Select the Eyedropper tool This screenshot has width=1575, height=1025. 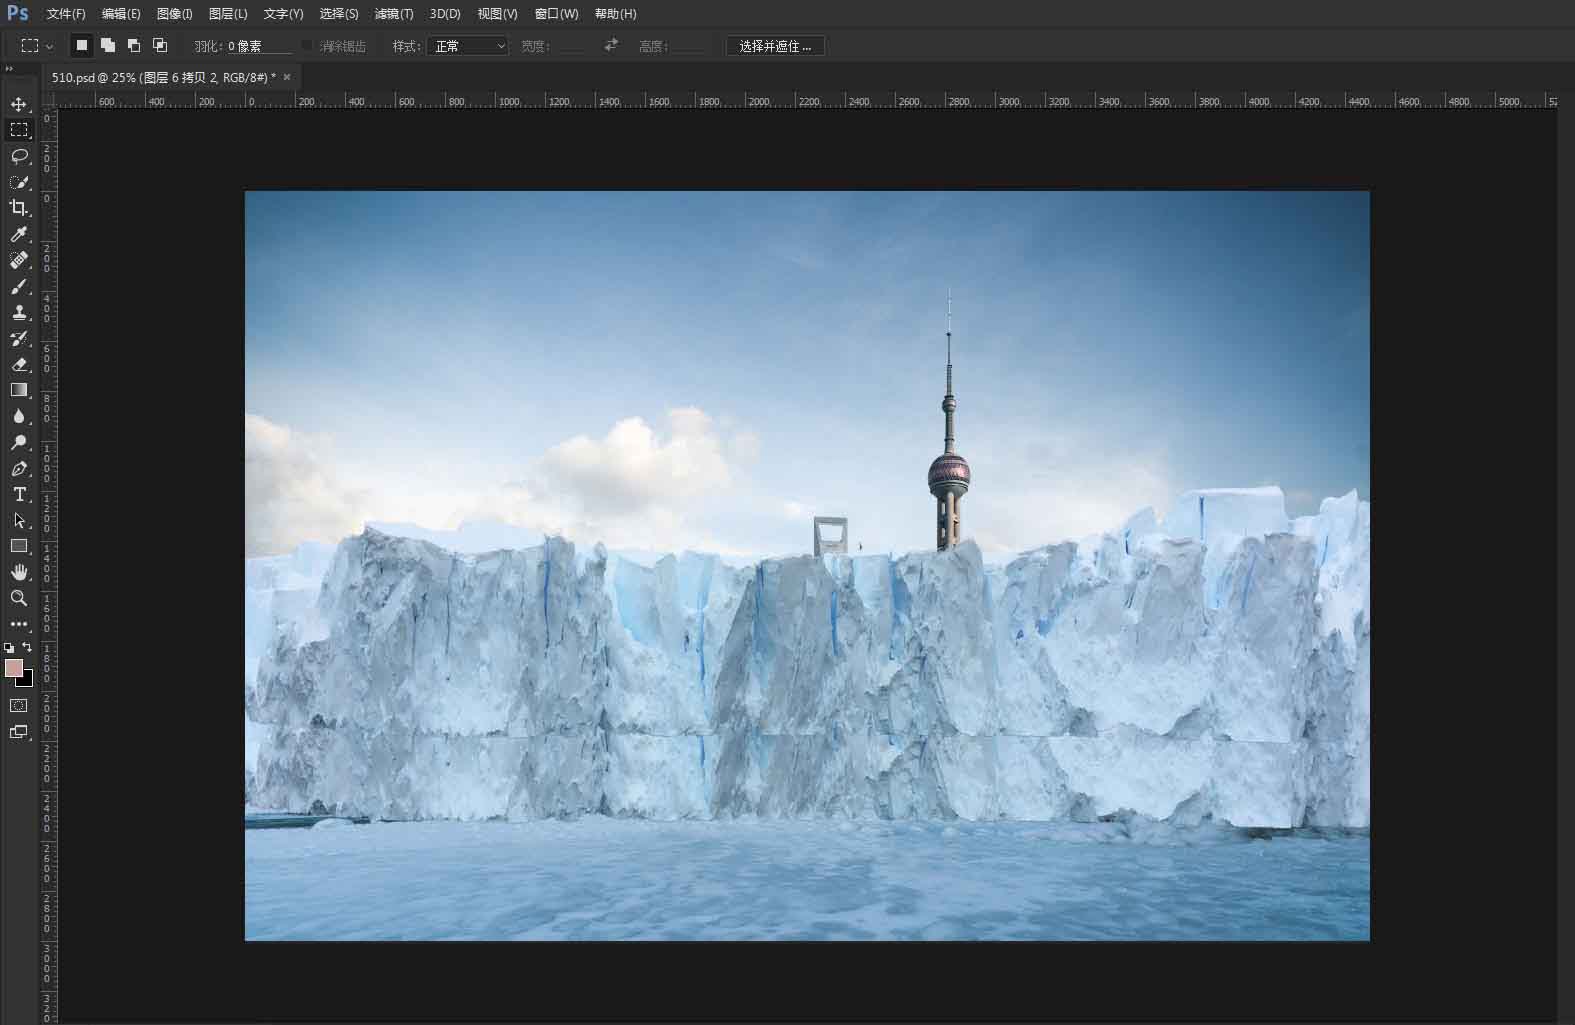19,234
